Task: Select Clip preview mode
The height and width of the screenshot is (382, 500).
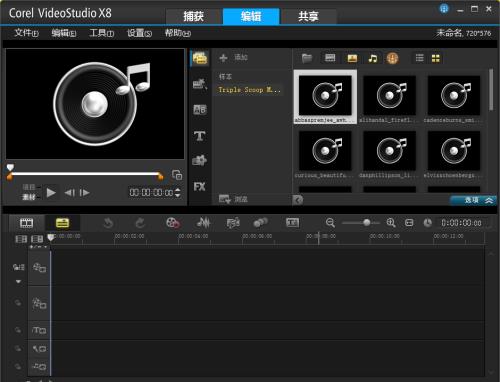Action: (29, 197)
